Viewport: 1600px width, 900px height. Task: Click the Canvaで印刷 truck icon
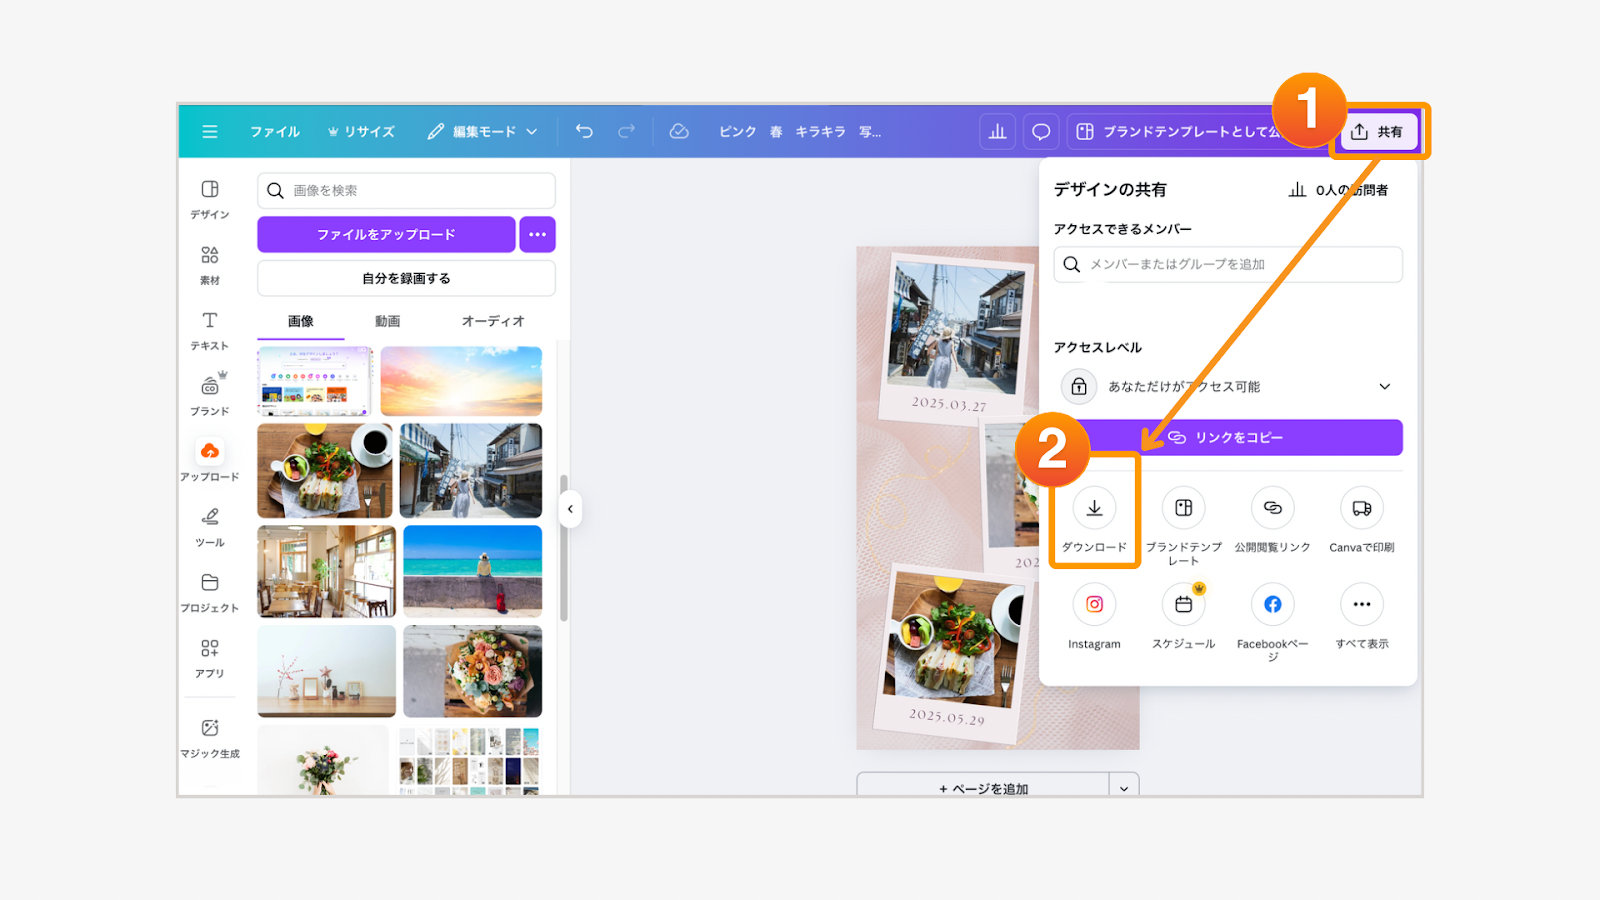coord(1362,508)
